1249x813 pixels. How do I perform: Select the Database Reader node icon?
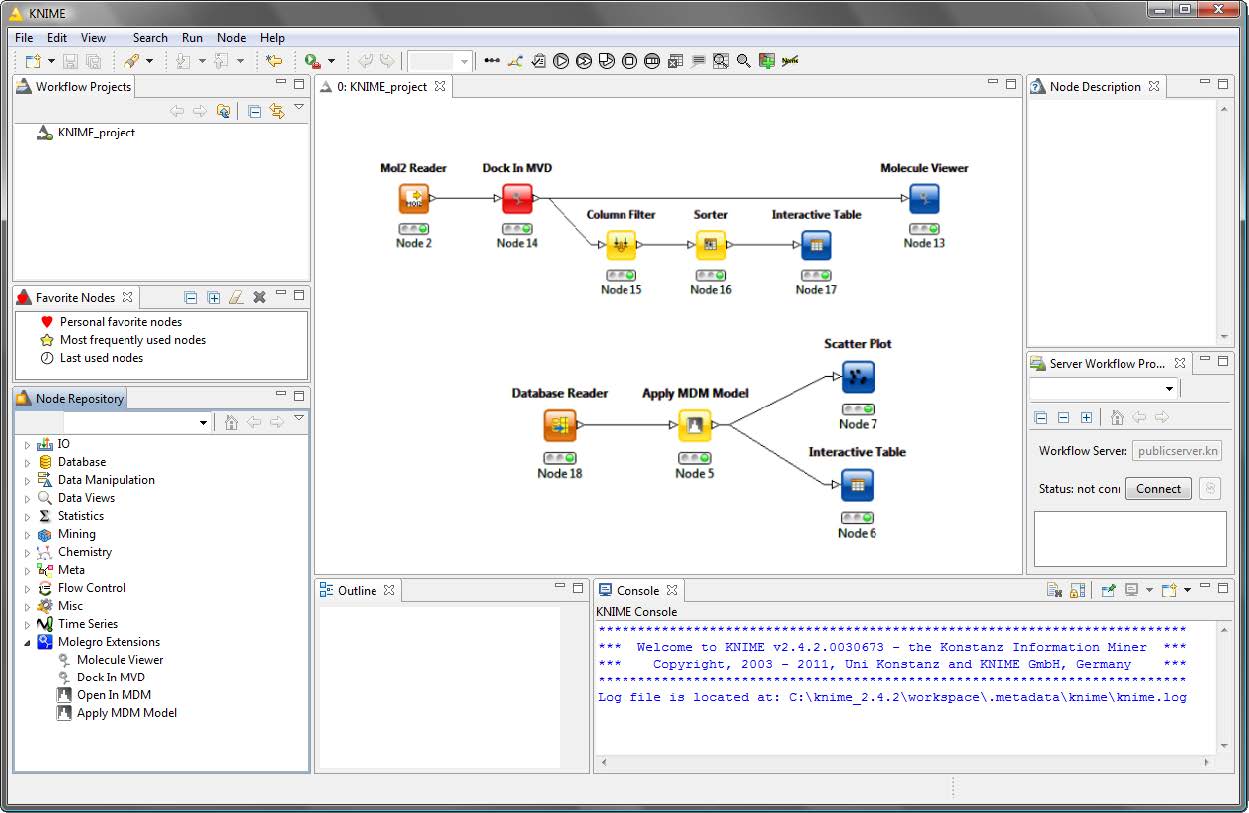point(559,426)
